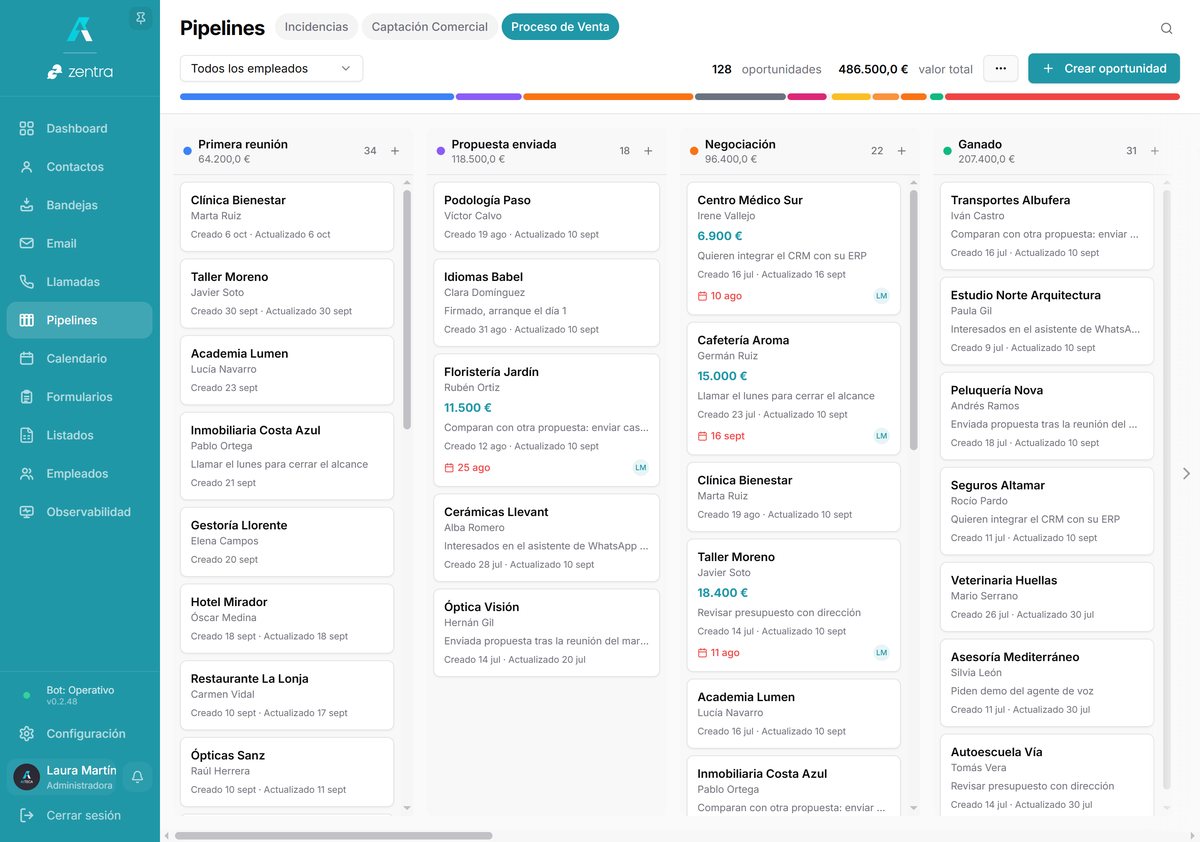Click the purple stage progress segment
The width and height of the screenshot is (1200, 842).
point(489,97)
